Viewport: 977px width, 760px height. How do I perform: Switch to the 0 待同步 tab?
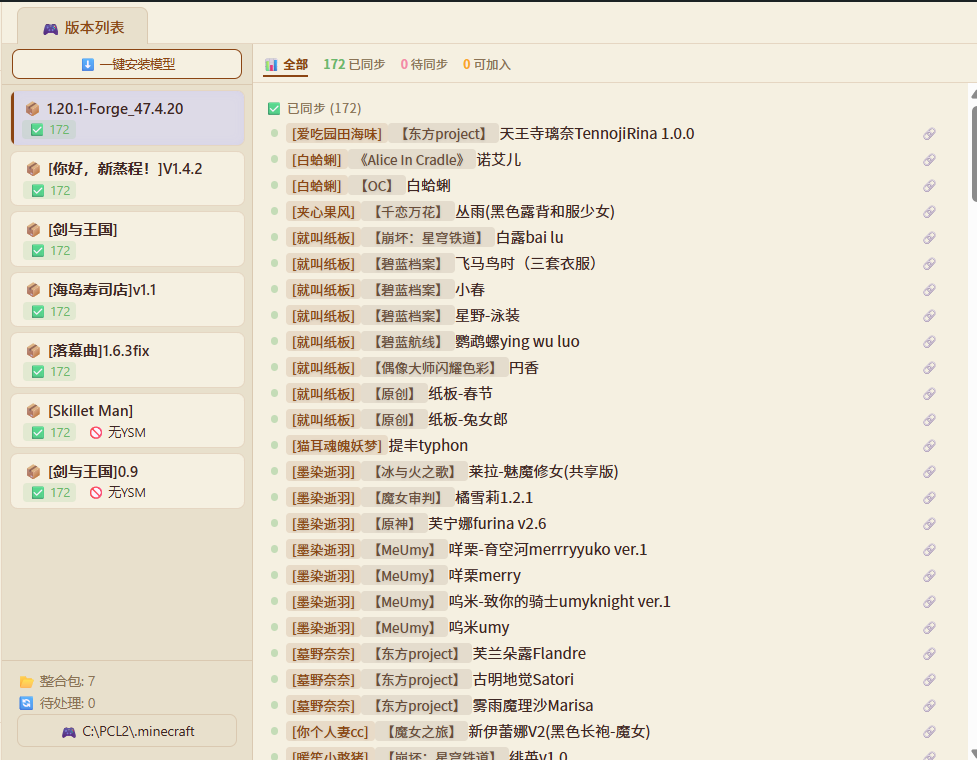(424, 64)
